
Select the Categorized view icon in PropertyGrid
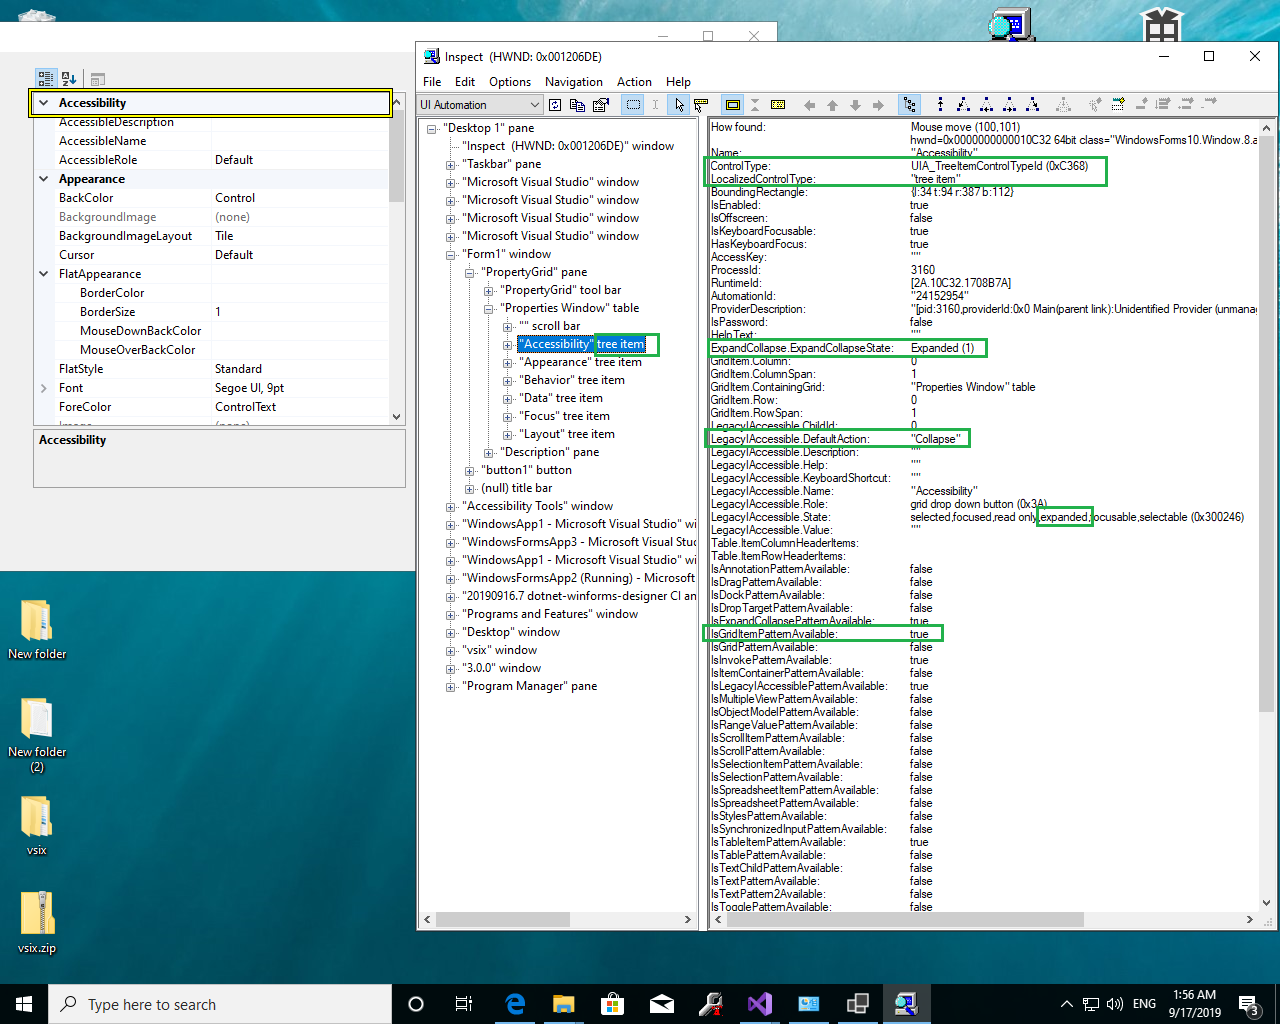pos(45,78)
